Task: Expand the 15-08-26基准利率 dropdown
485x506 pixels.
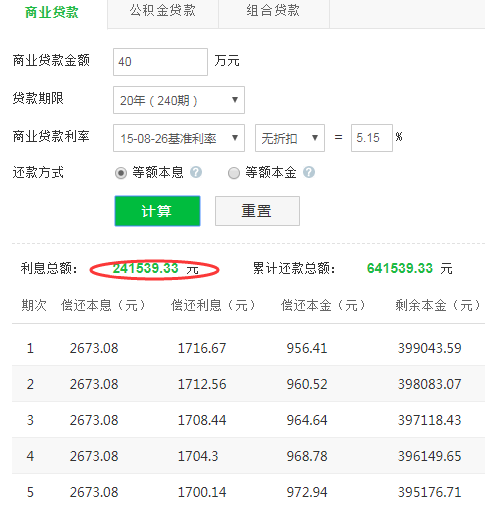Action: pyautogui.click(x=179, y=138)
